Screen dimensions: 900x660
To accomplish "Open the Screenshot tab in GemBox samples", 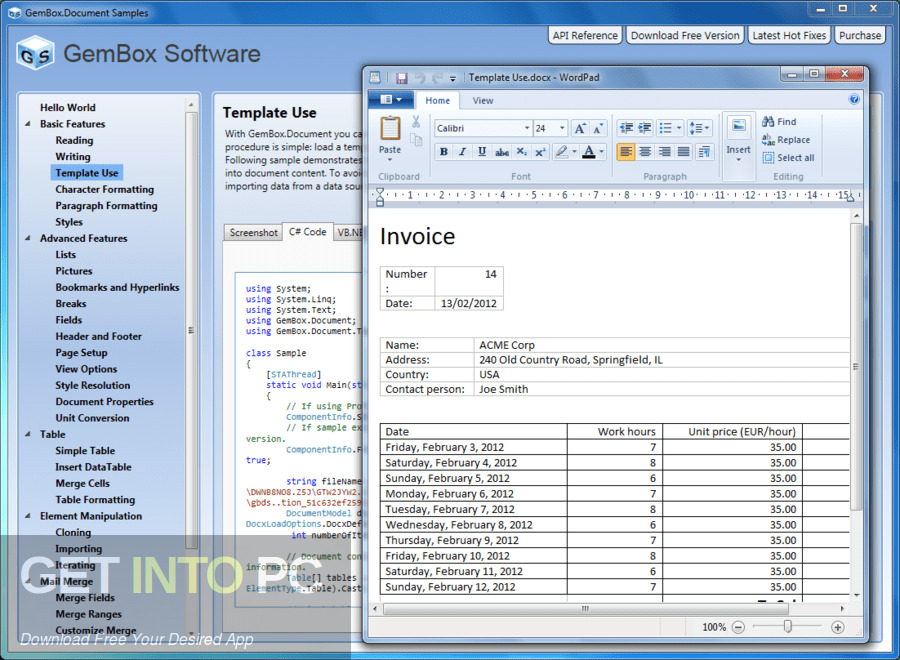I will [253, 232].
